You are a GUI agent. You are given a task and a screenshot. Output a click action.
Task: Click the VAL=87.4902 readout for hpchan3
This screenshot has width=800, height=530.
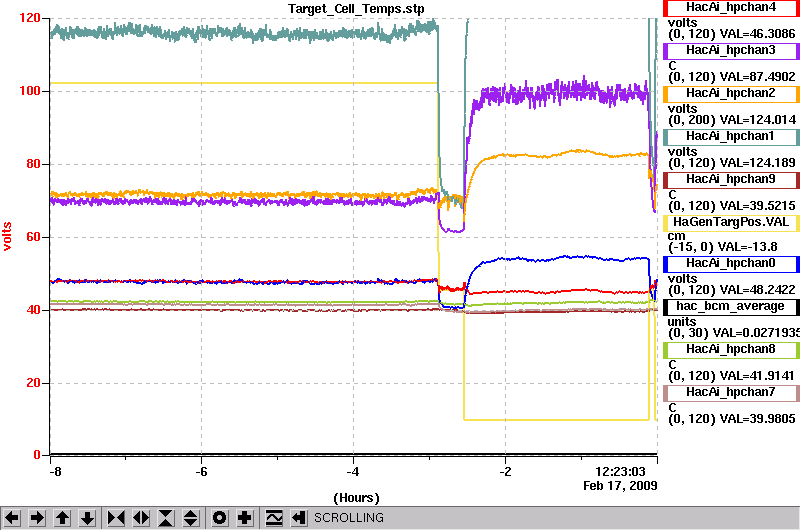pyautogui.click(x=757, y=77)
